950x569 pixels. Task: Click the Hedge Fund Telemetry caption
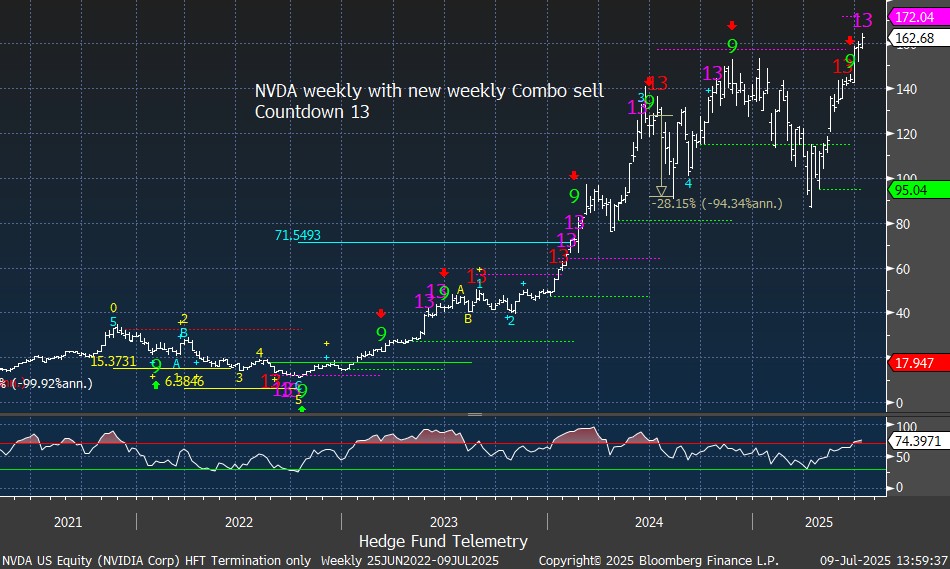pyautogui.click(x=443, y=541)
